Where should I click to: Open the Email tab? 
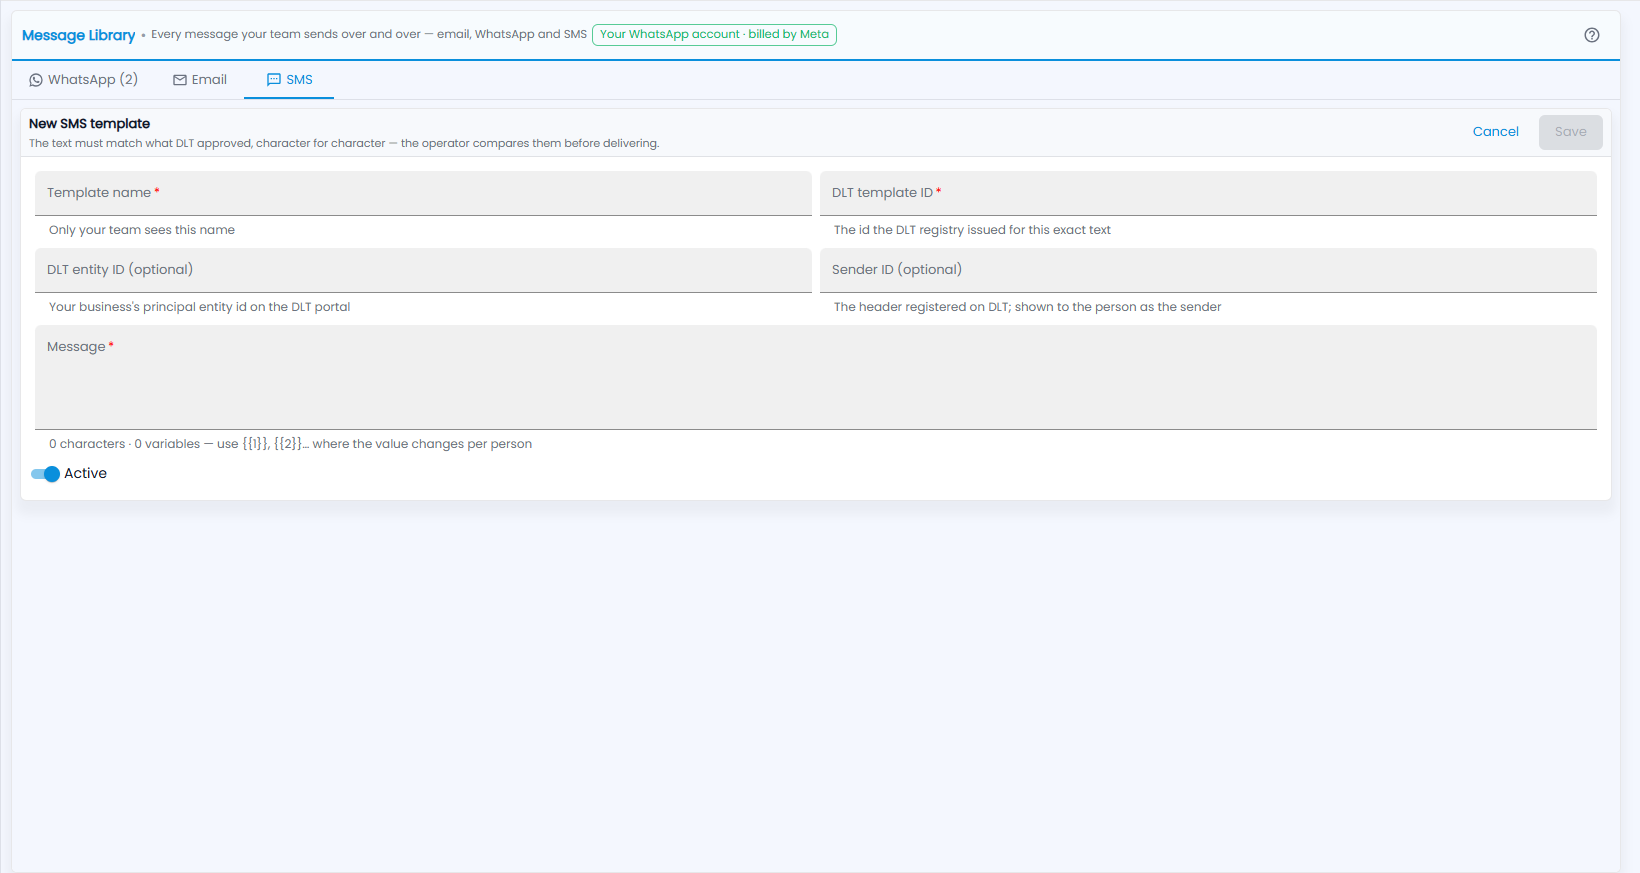(200, 80)
